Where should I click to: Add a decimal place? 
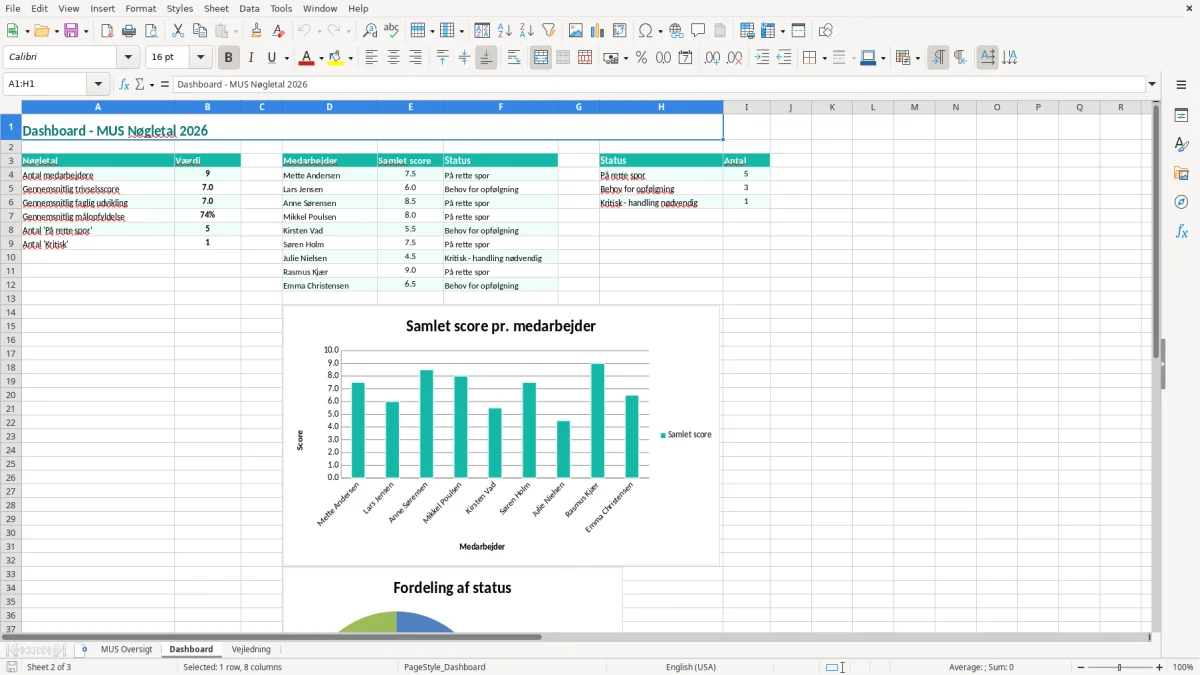coord(712,58)
